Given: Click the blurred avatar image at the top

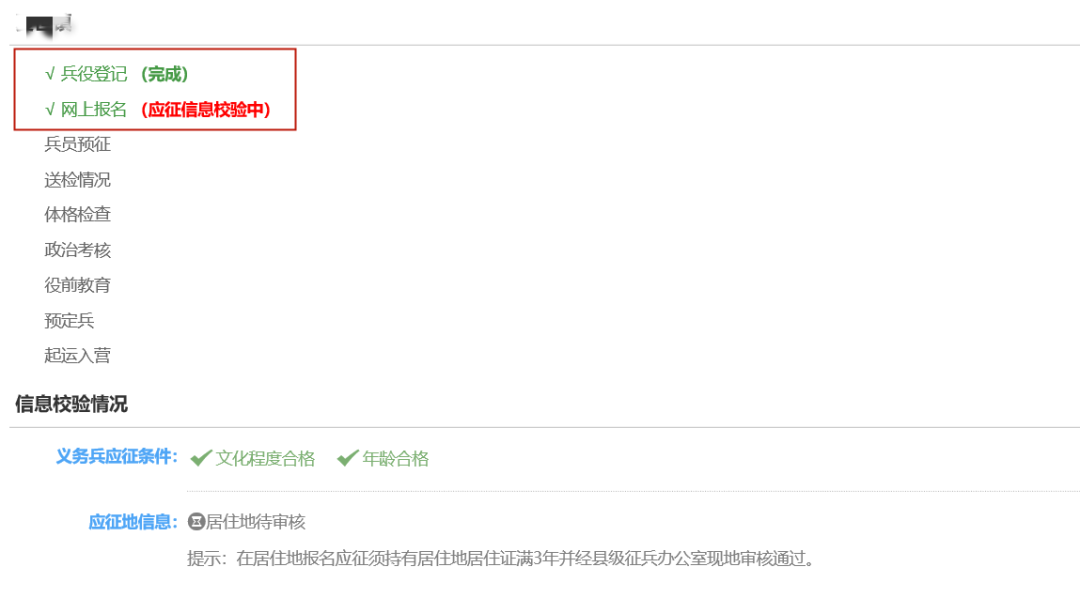Looking at the screenshot, I should tap(45, 26).
